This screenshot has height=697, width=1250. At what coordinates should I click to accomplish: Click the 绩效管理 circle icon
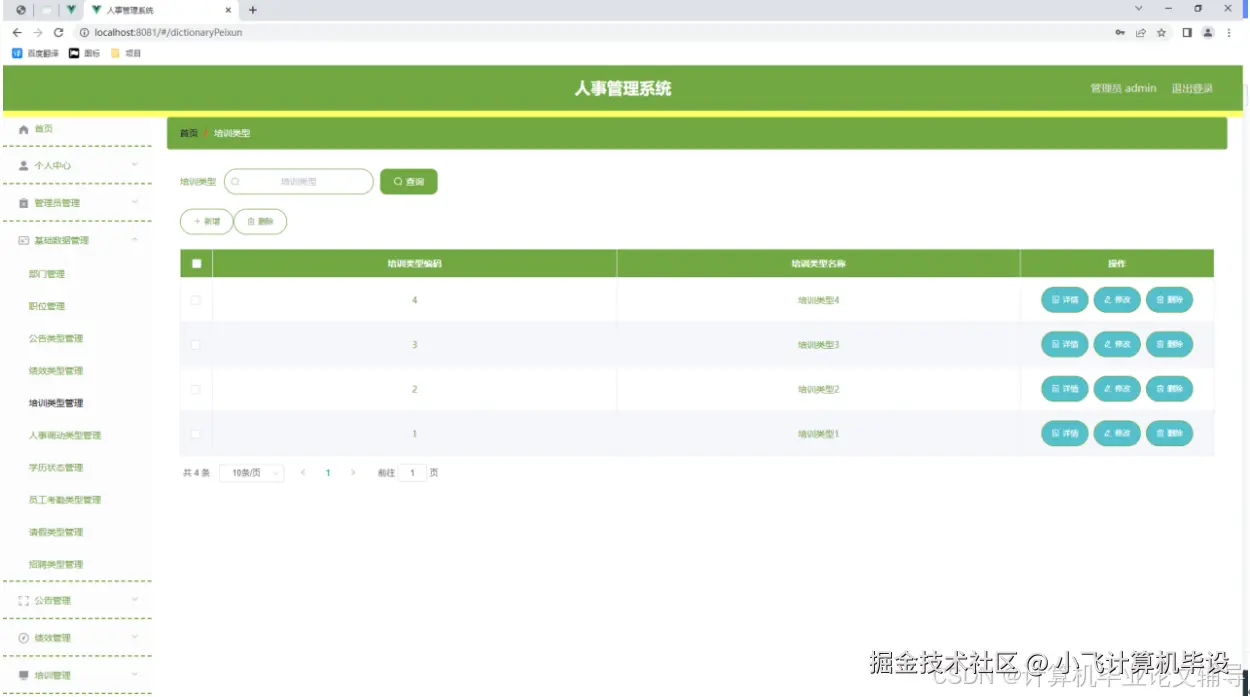pyautogui.click(x=24, y=638)
